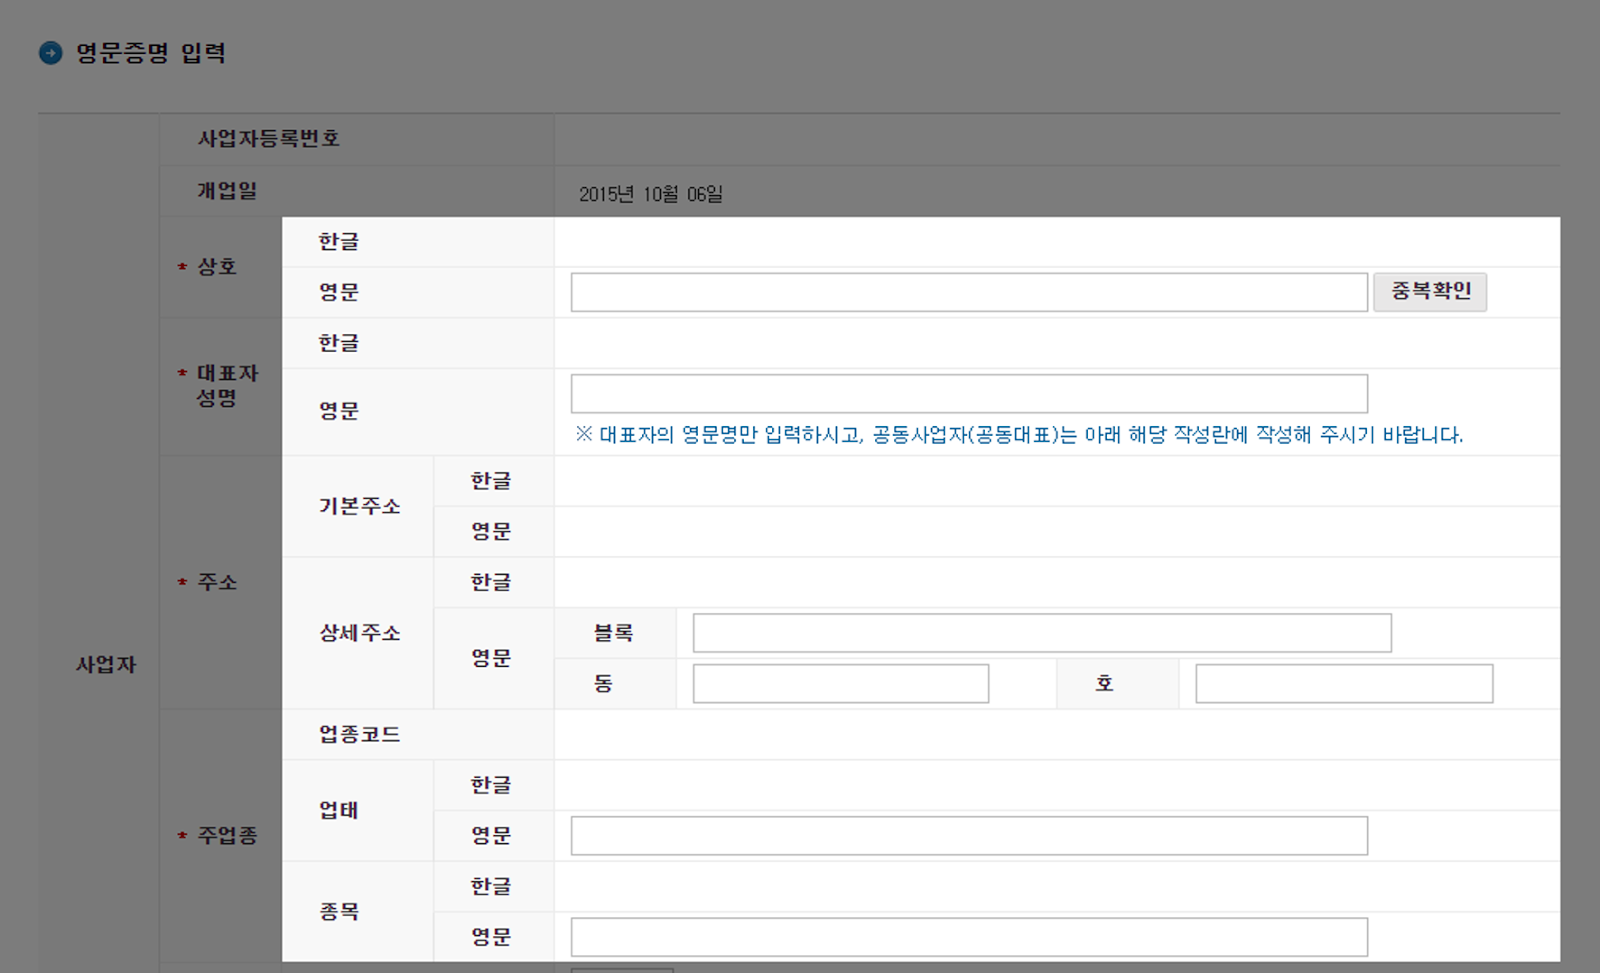Click the 상세주소 label
This screenshot has height=973, width=1600.
click(360, 633)
